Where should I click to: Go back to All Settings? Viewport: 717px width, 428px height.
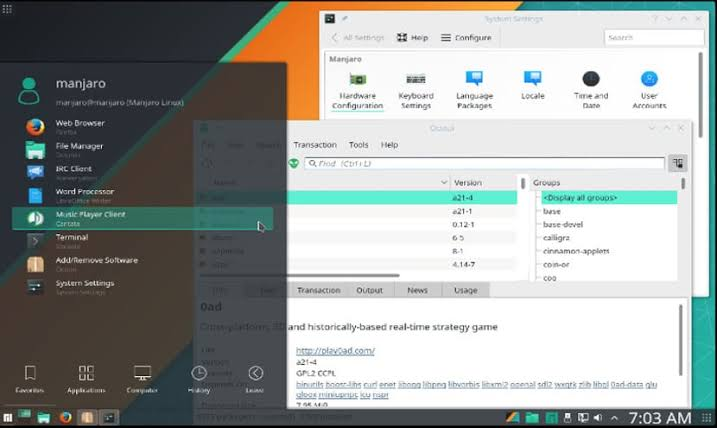(358, 37)
